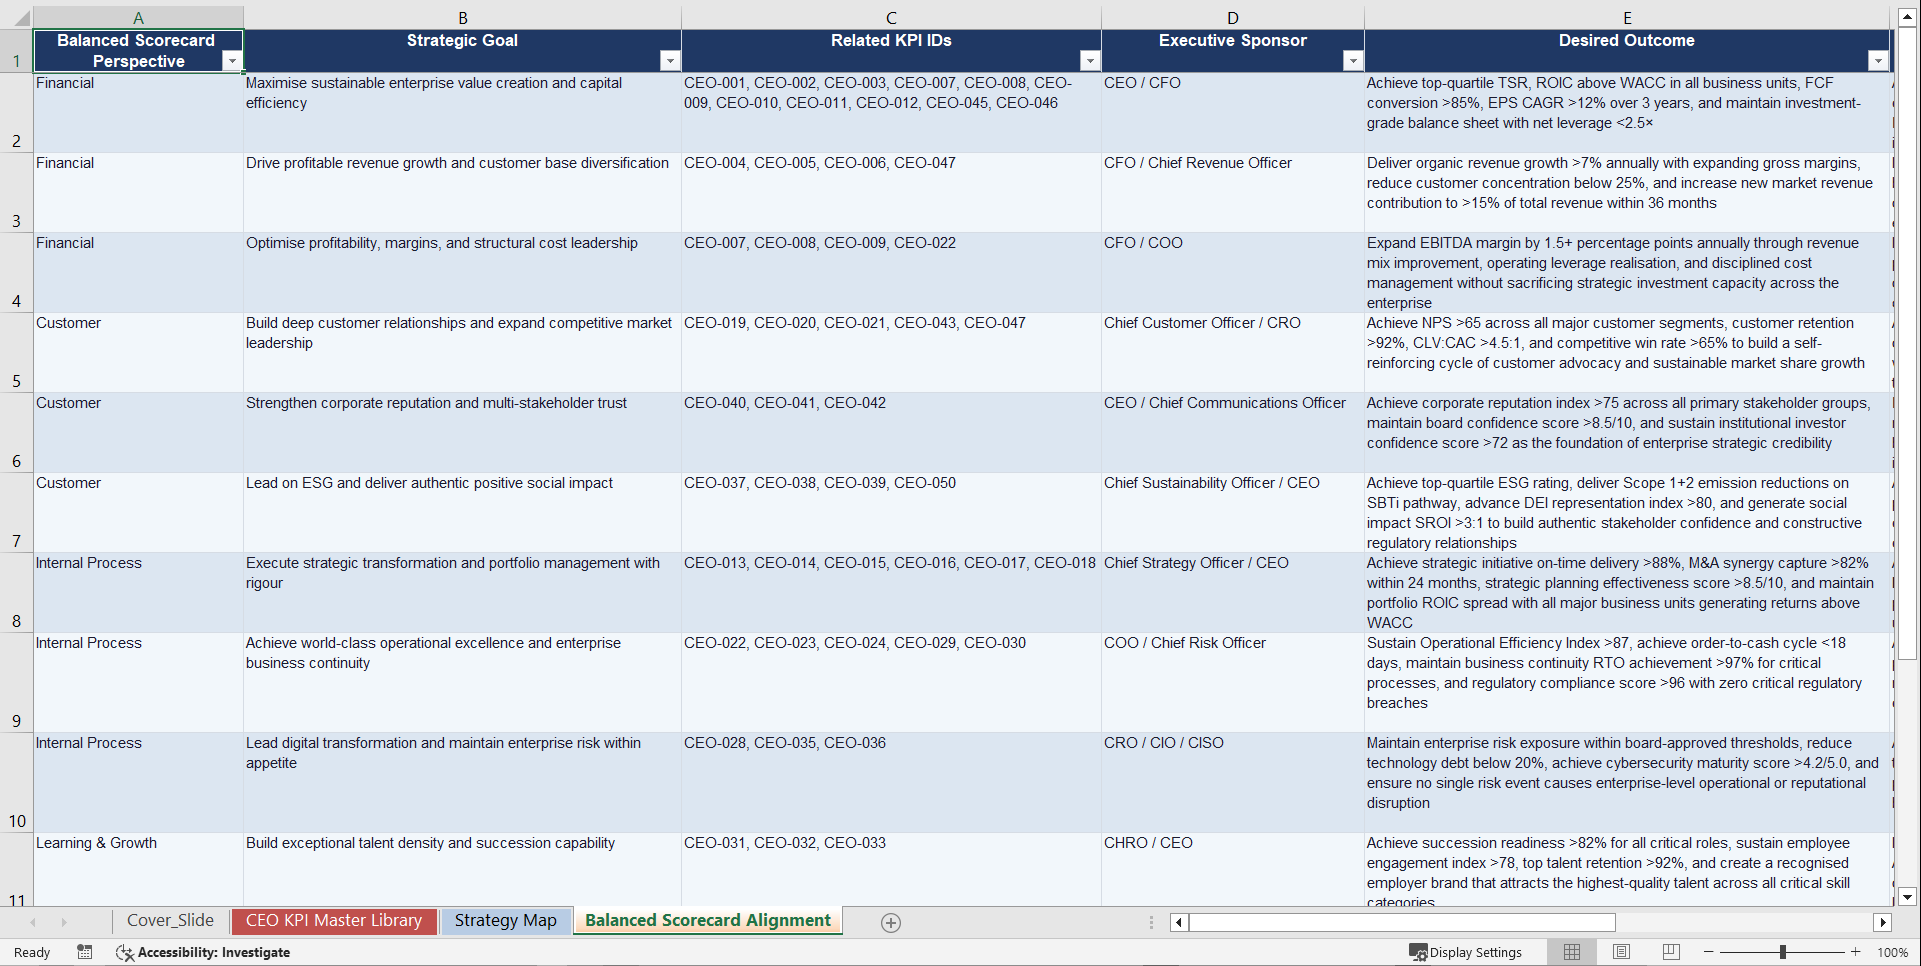Click vertical scrollbar up arrow
Viewport: 1921px width, 966px height.
(x=1907, y=17)
